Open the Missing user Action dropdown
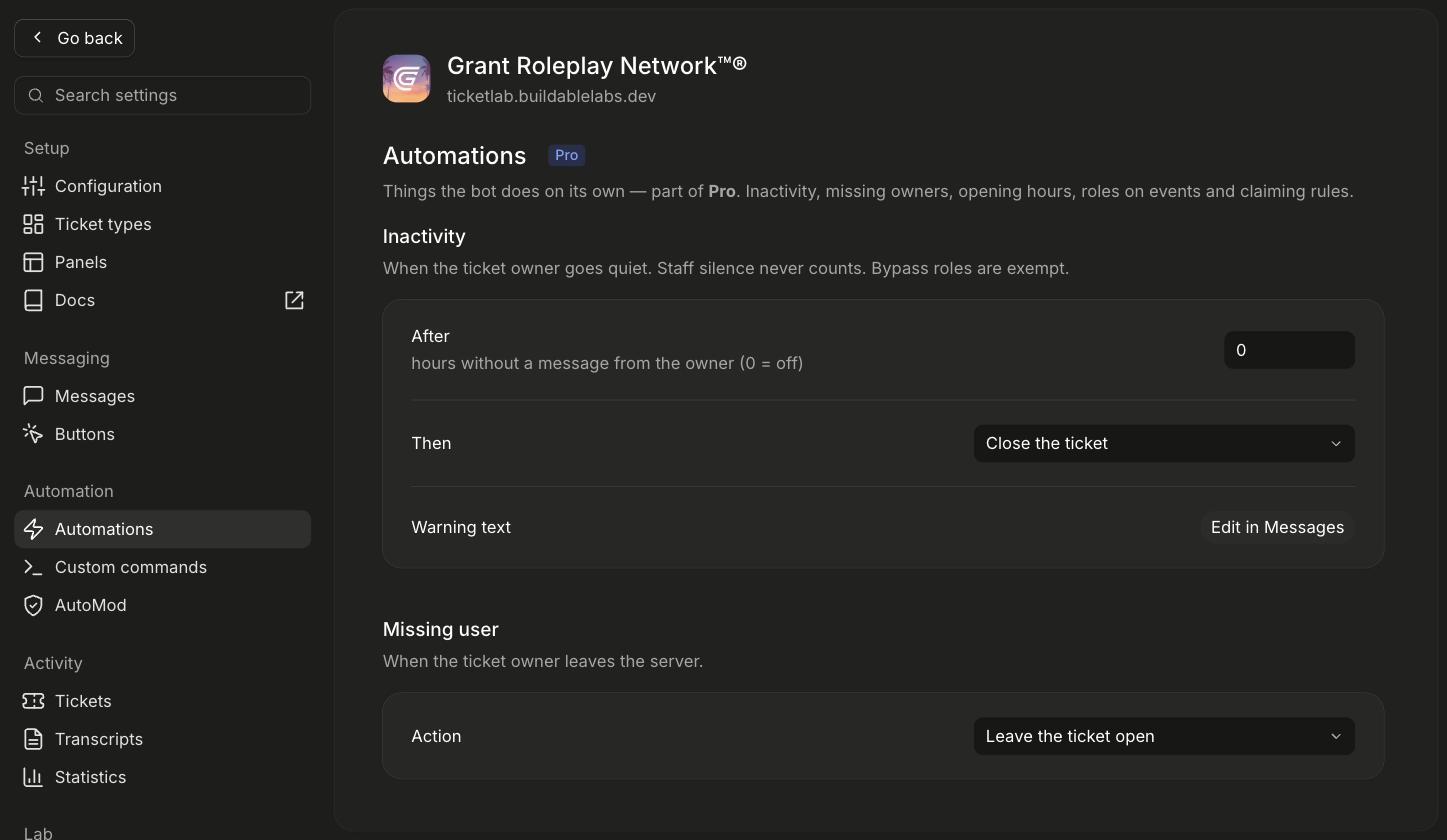The image size is (1447, 840). coord(1164,736)
